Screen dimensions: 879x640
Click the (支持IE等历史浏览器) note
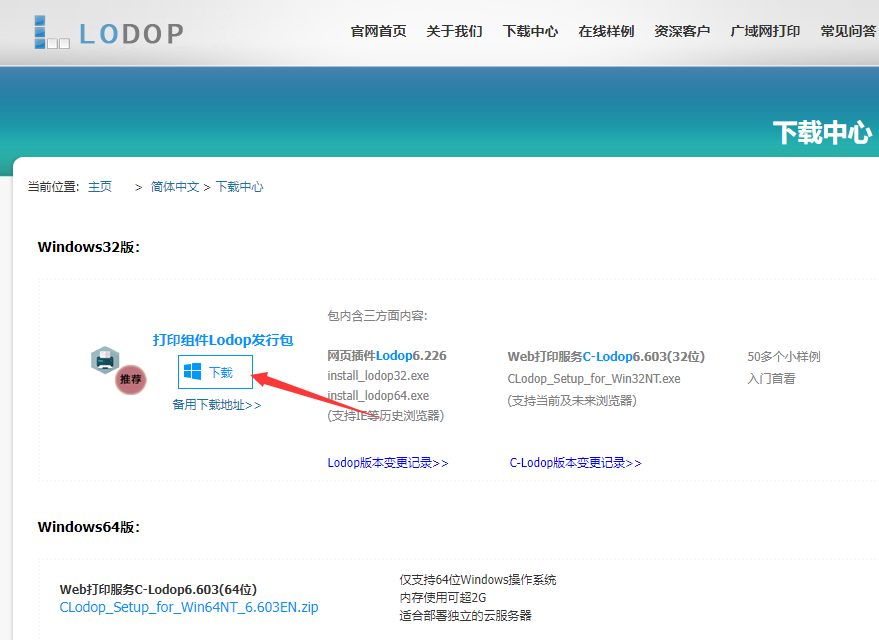[386, 416]
